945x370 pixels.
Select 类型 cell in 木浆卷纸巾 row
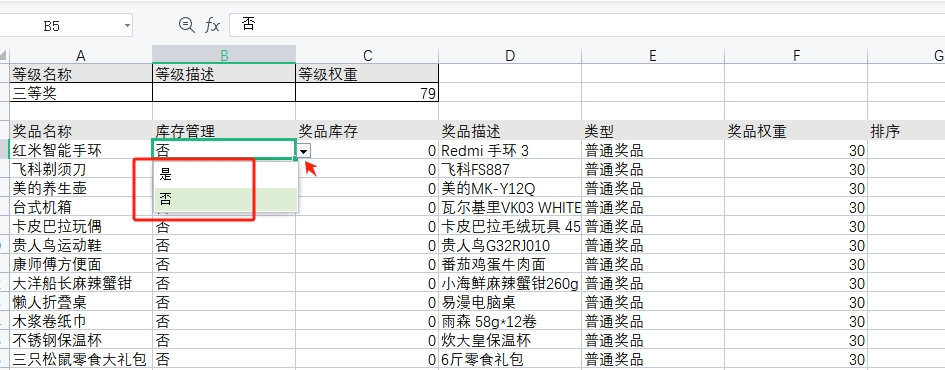[653, 321]
